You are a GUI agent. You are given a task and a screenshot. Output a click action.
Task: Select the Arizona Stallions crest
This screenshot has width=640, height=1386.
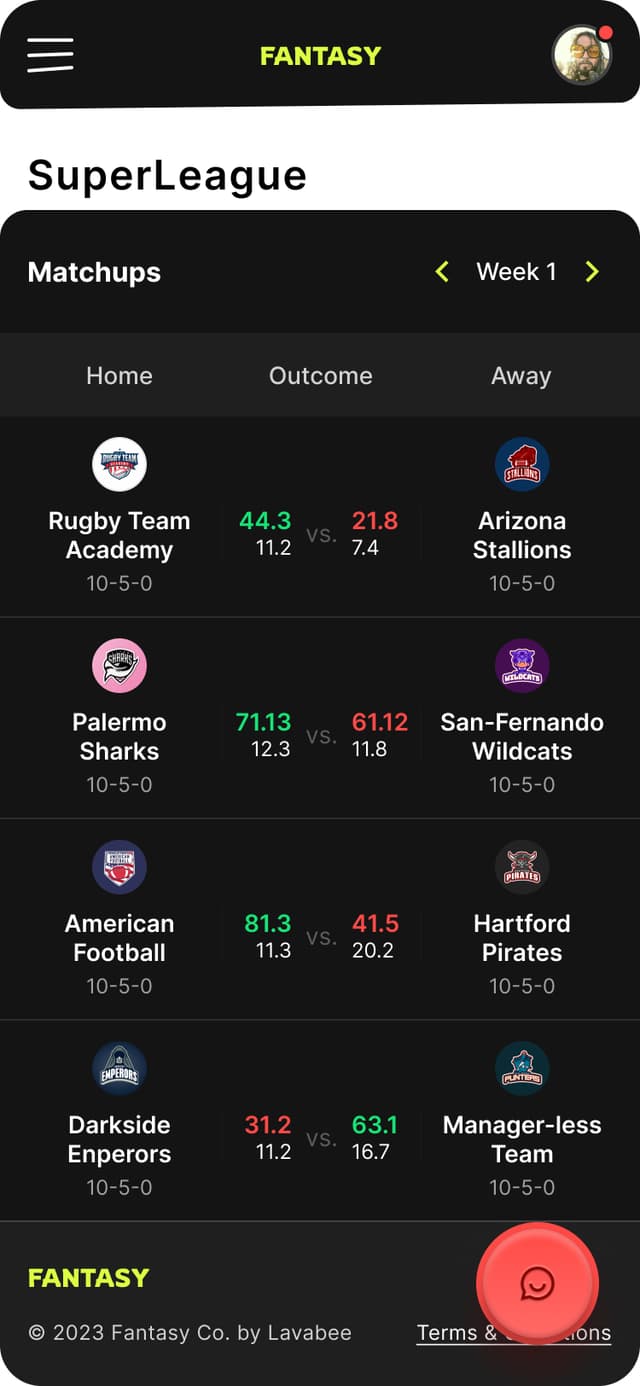pos(522,464)
